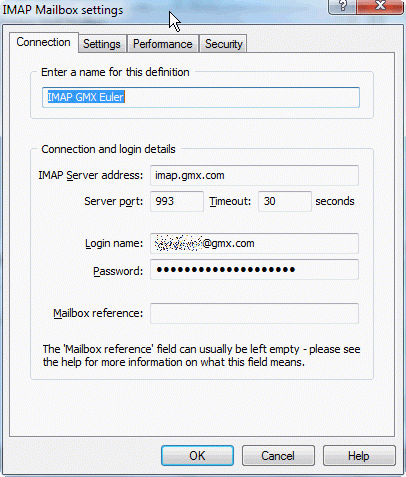406x477 pixels.
Task: Click the Cancel button
Action: pyautogui.click(x=278, y=456)
